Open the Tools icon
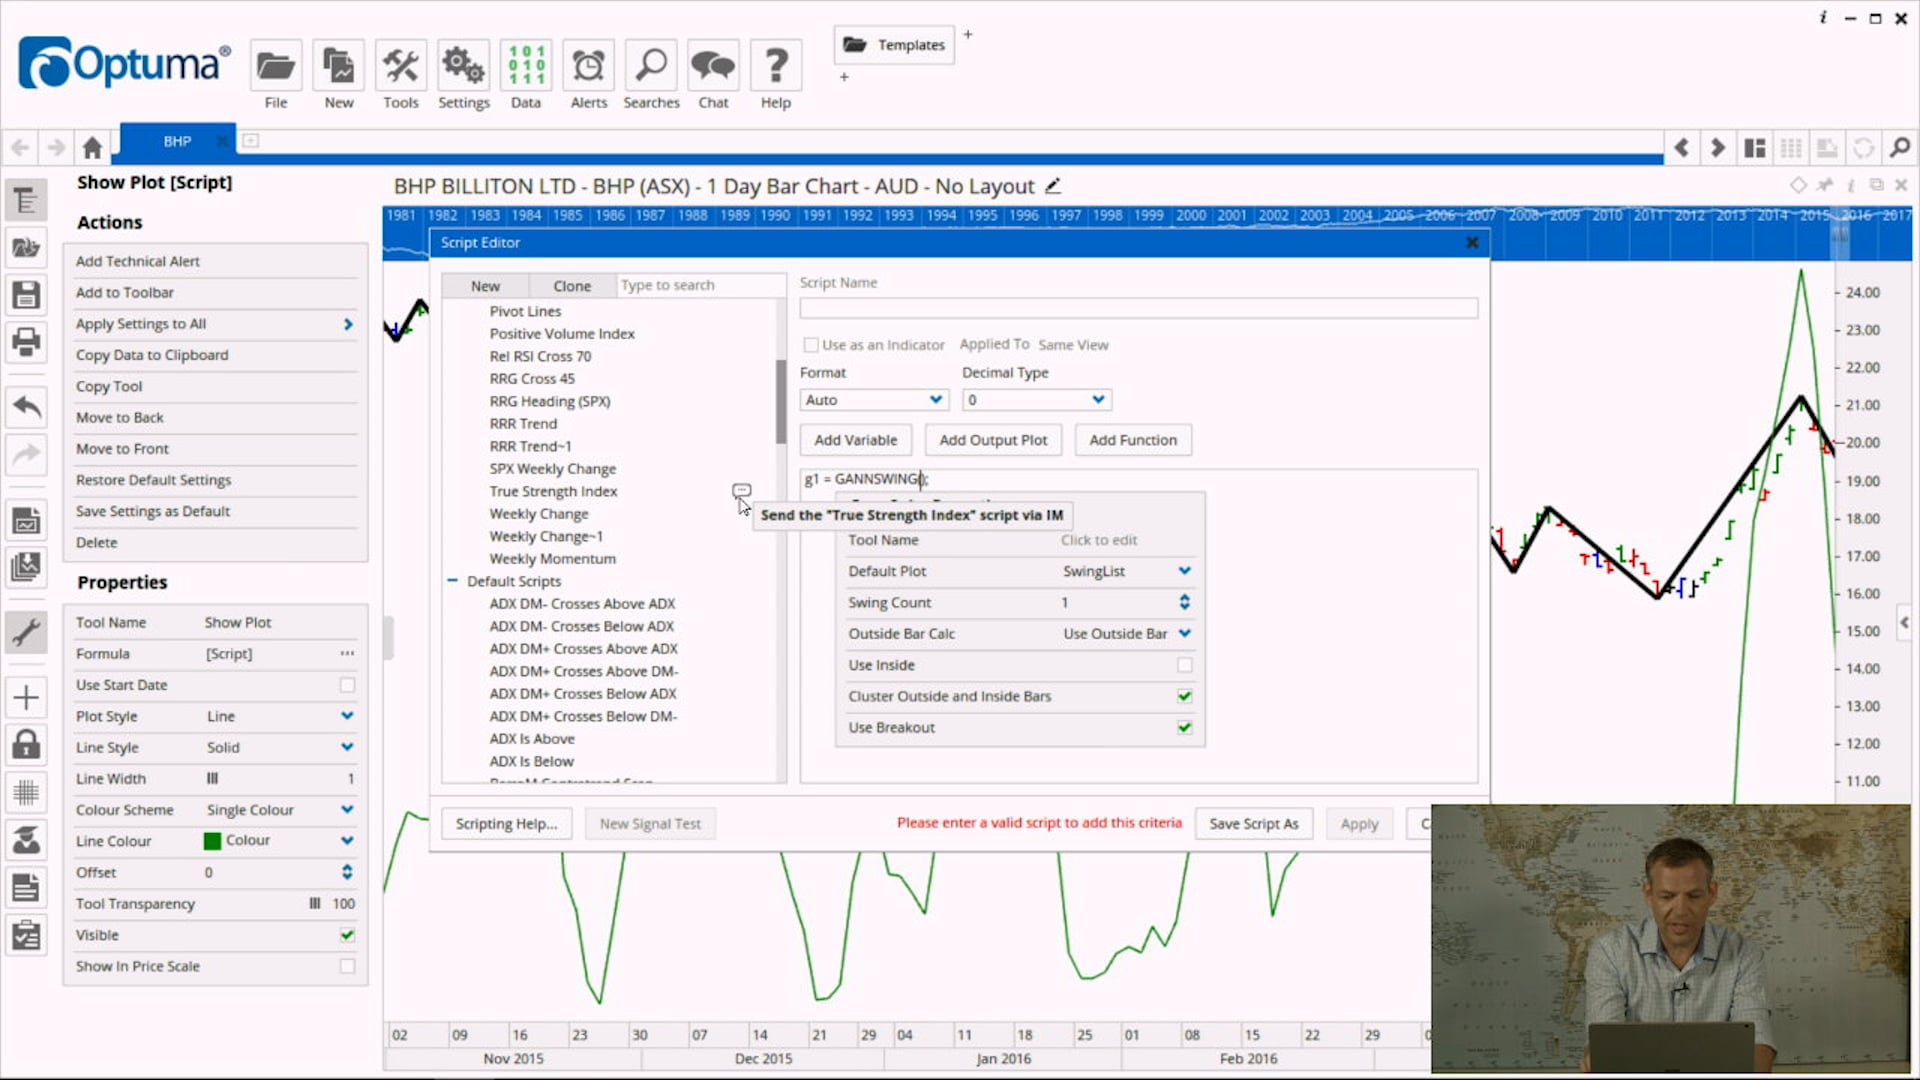 point(401,67)
